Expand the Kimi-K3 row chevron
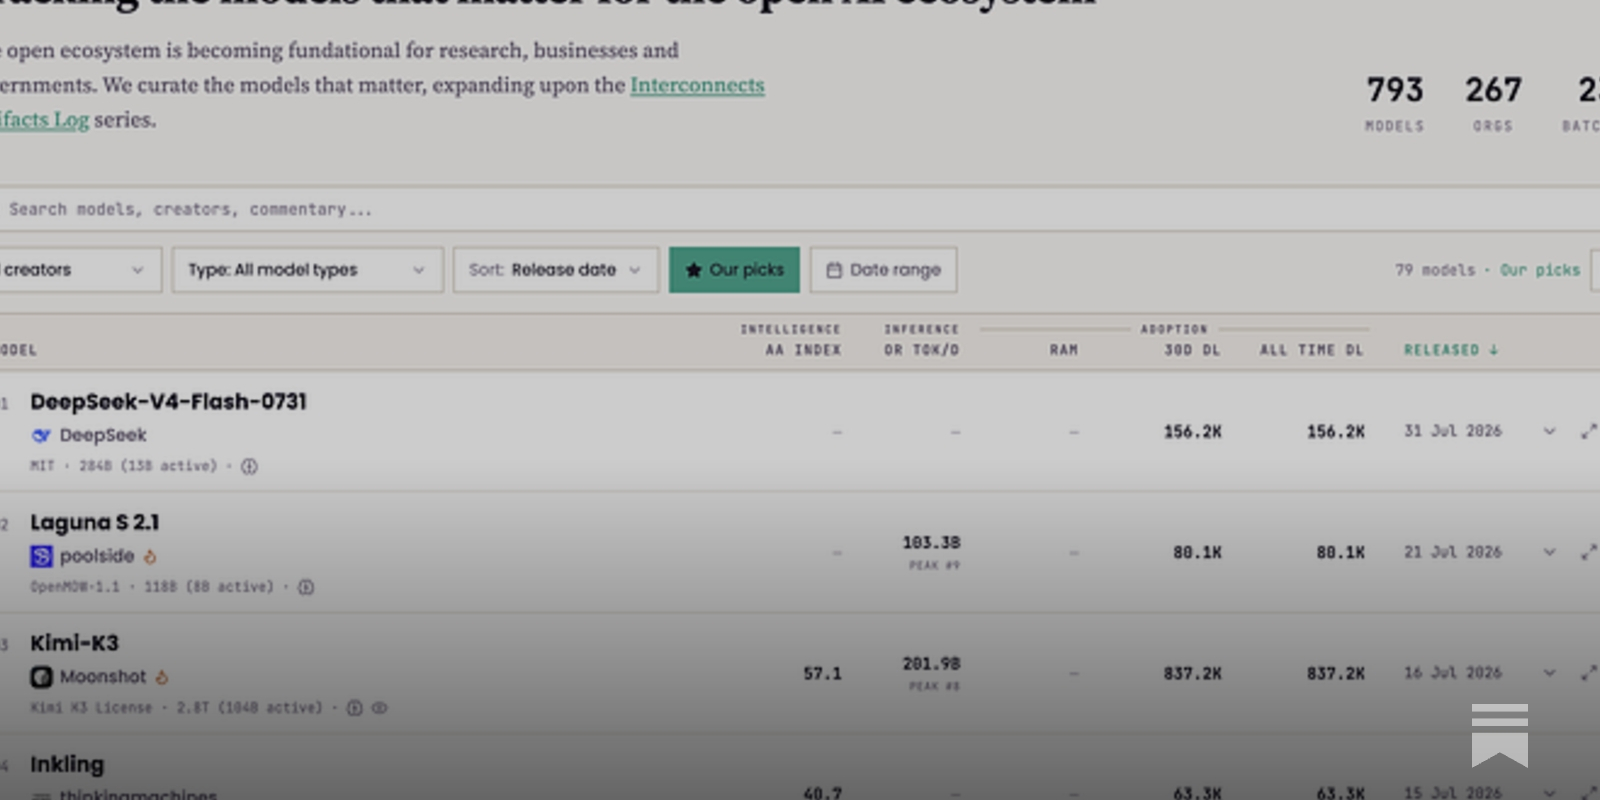 pos(1549,673)
